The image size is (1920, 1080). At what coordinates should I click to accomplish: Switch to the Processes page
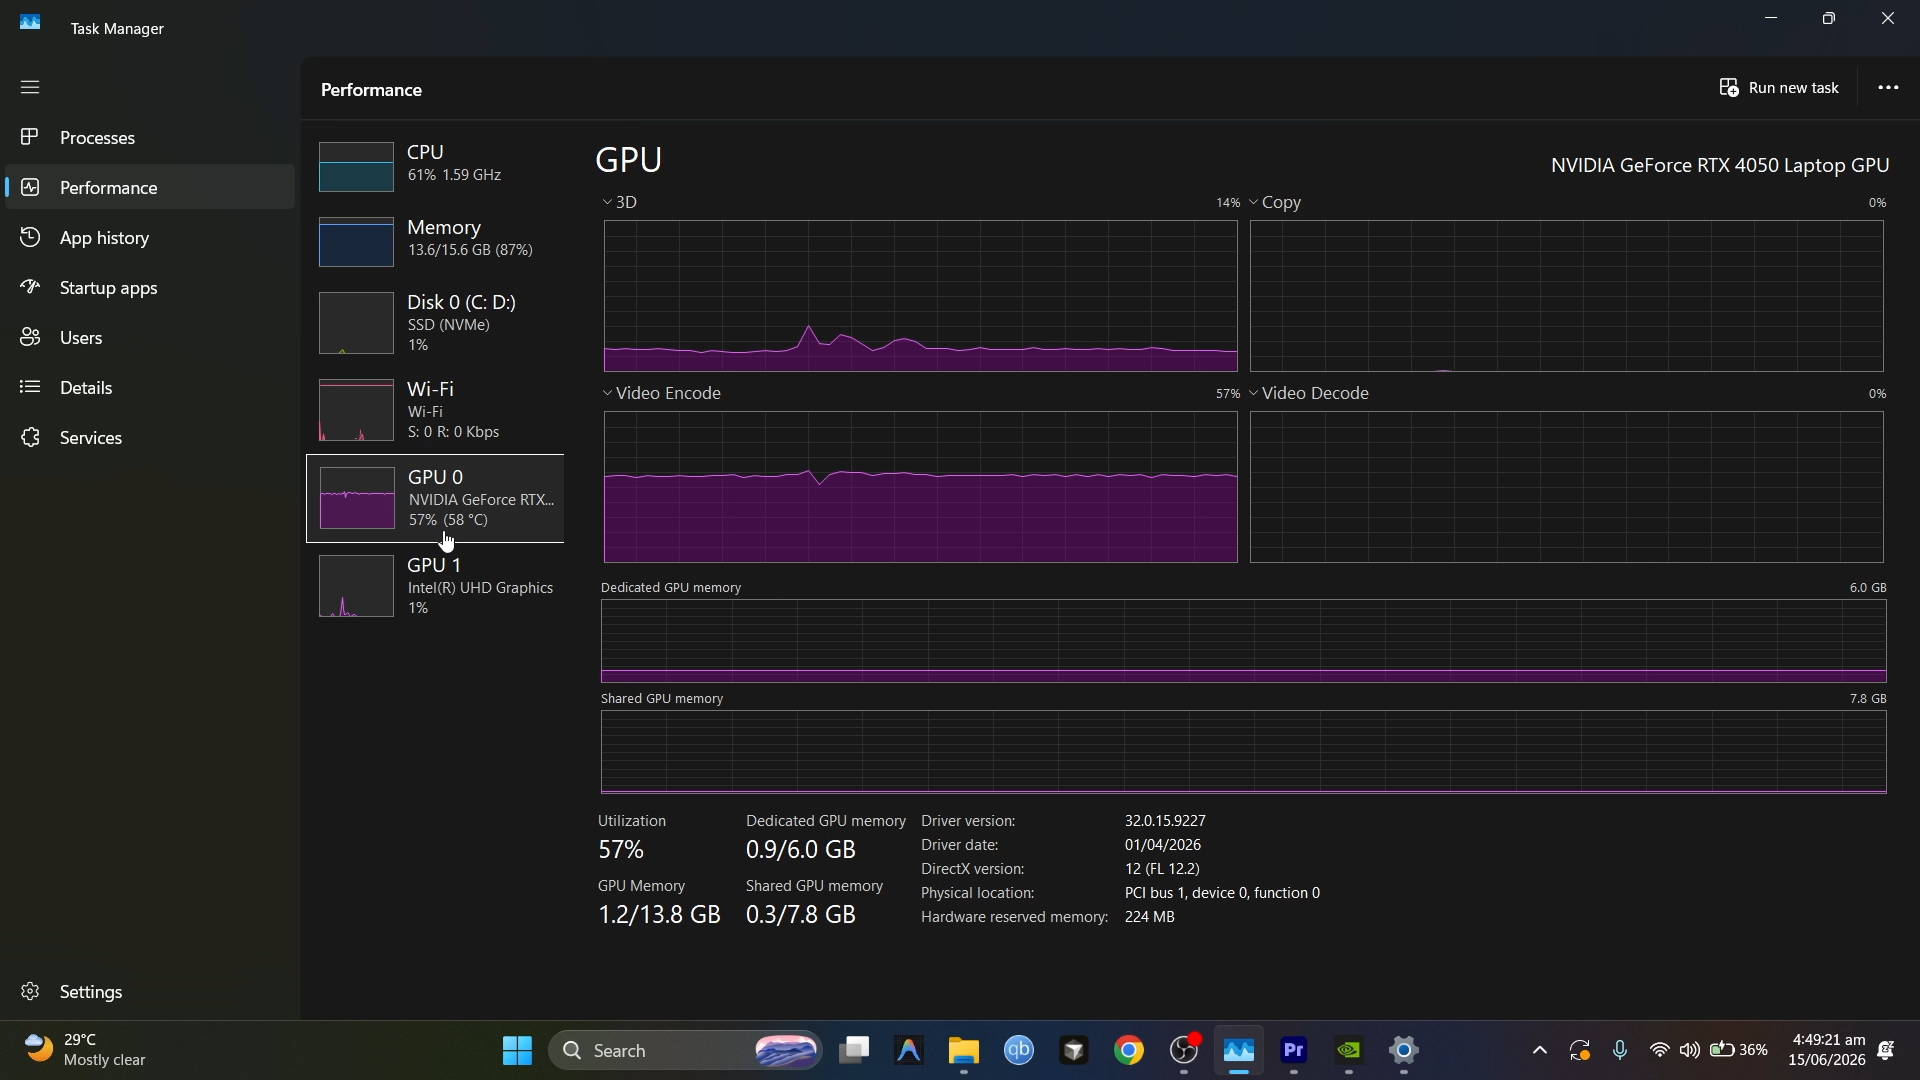pos(150,137)
